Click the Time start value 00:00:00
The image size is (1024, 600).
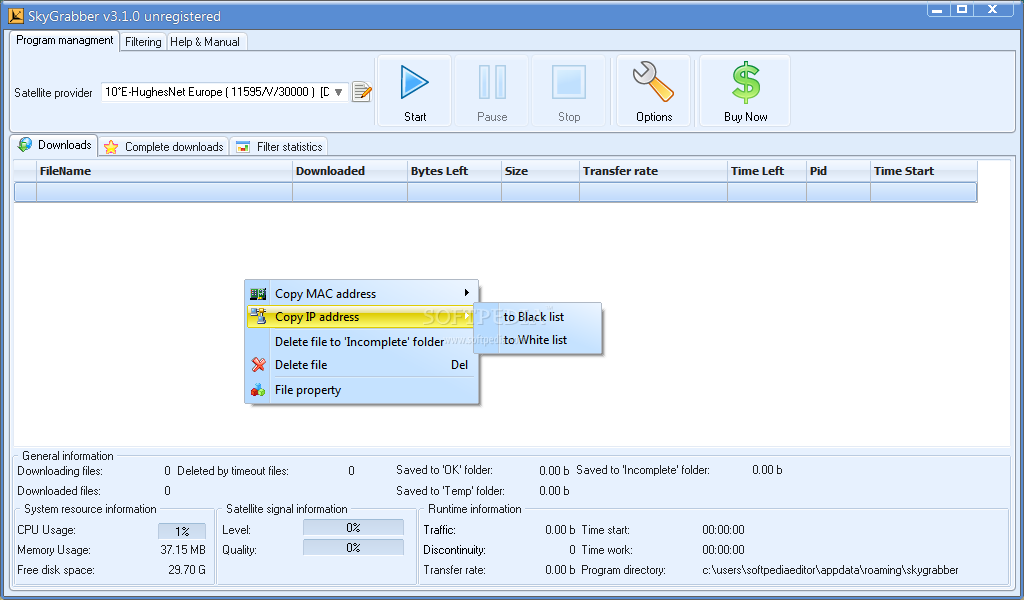tap(723, 529)
